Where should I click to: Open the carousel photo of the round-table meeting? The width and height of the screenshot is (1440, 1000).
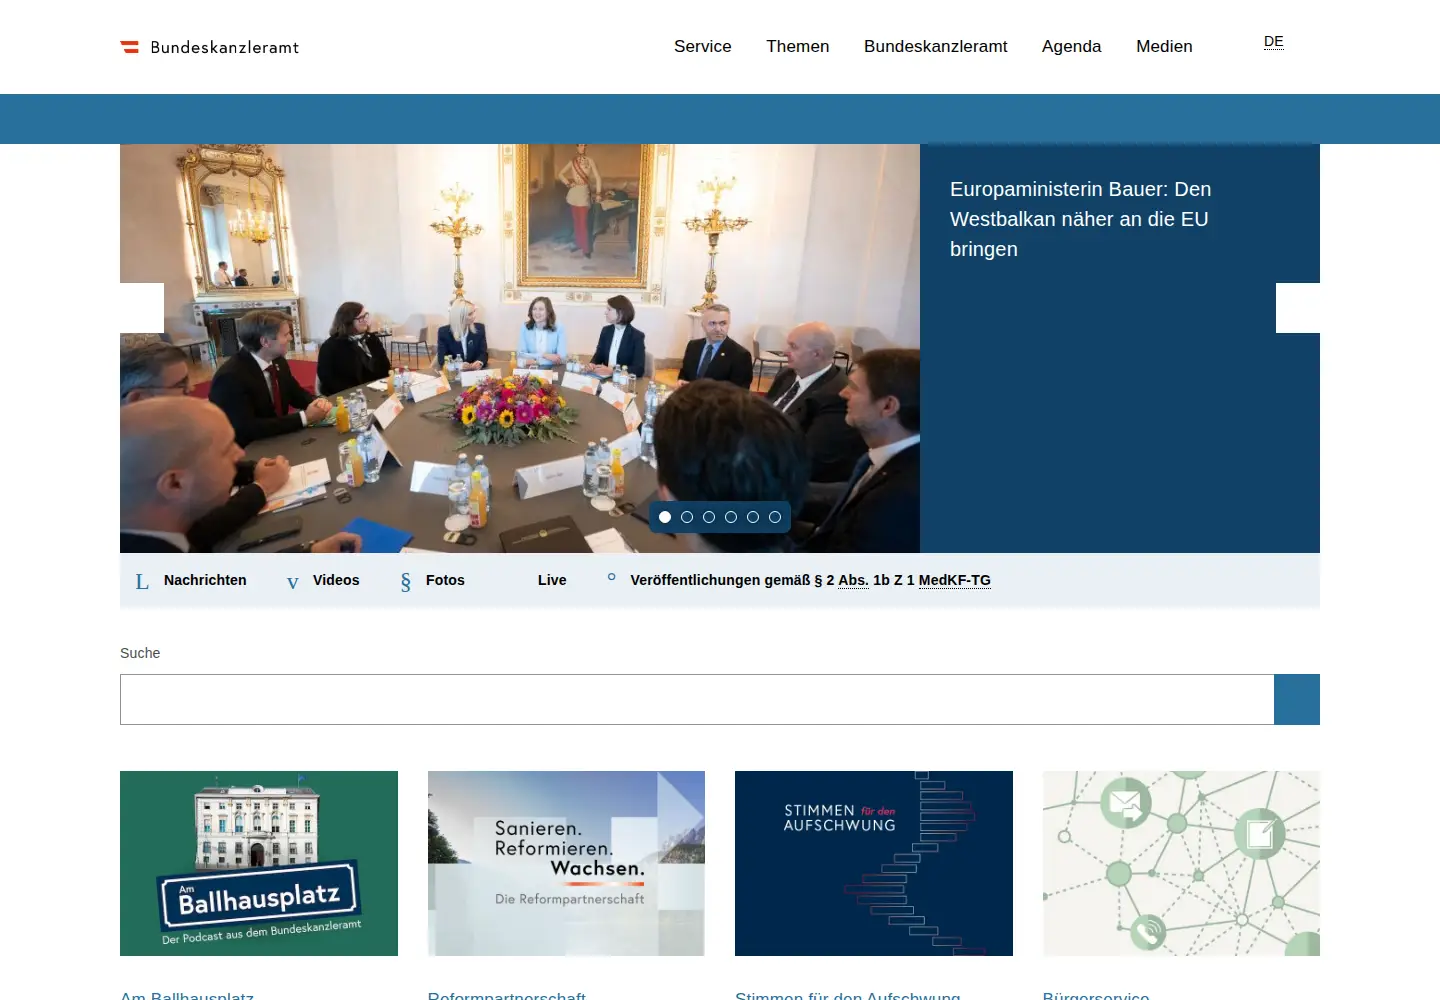[x=520, y=348]
